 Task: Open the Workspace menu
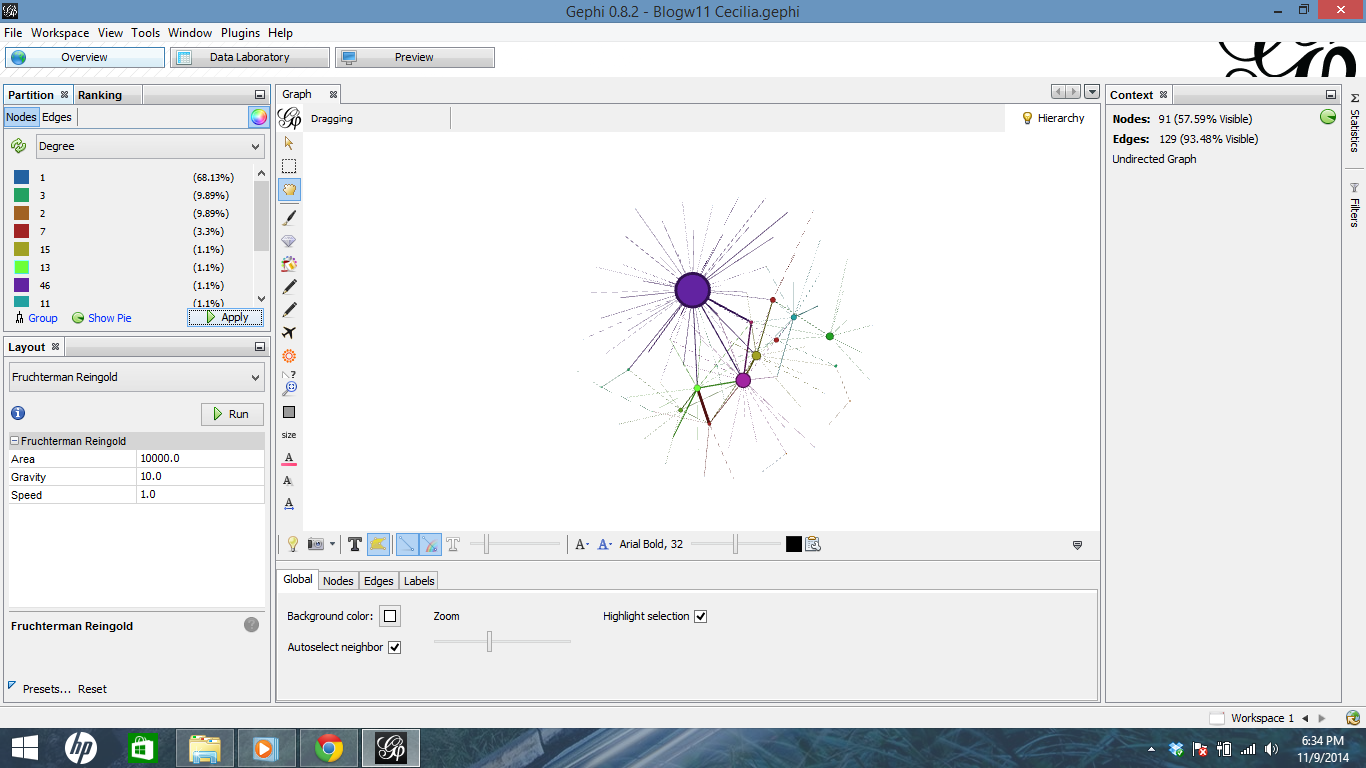(x=60, y=33)
